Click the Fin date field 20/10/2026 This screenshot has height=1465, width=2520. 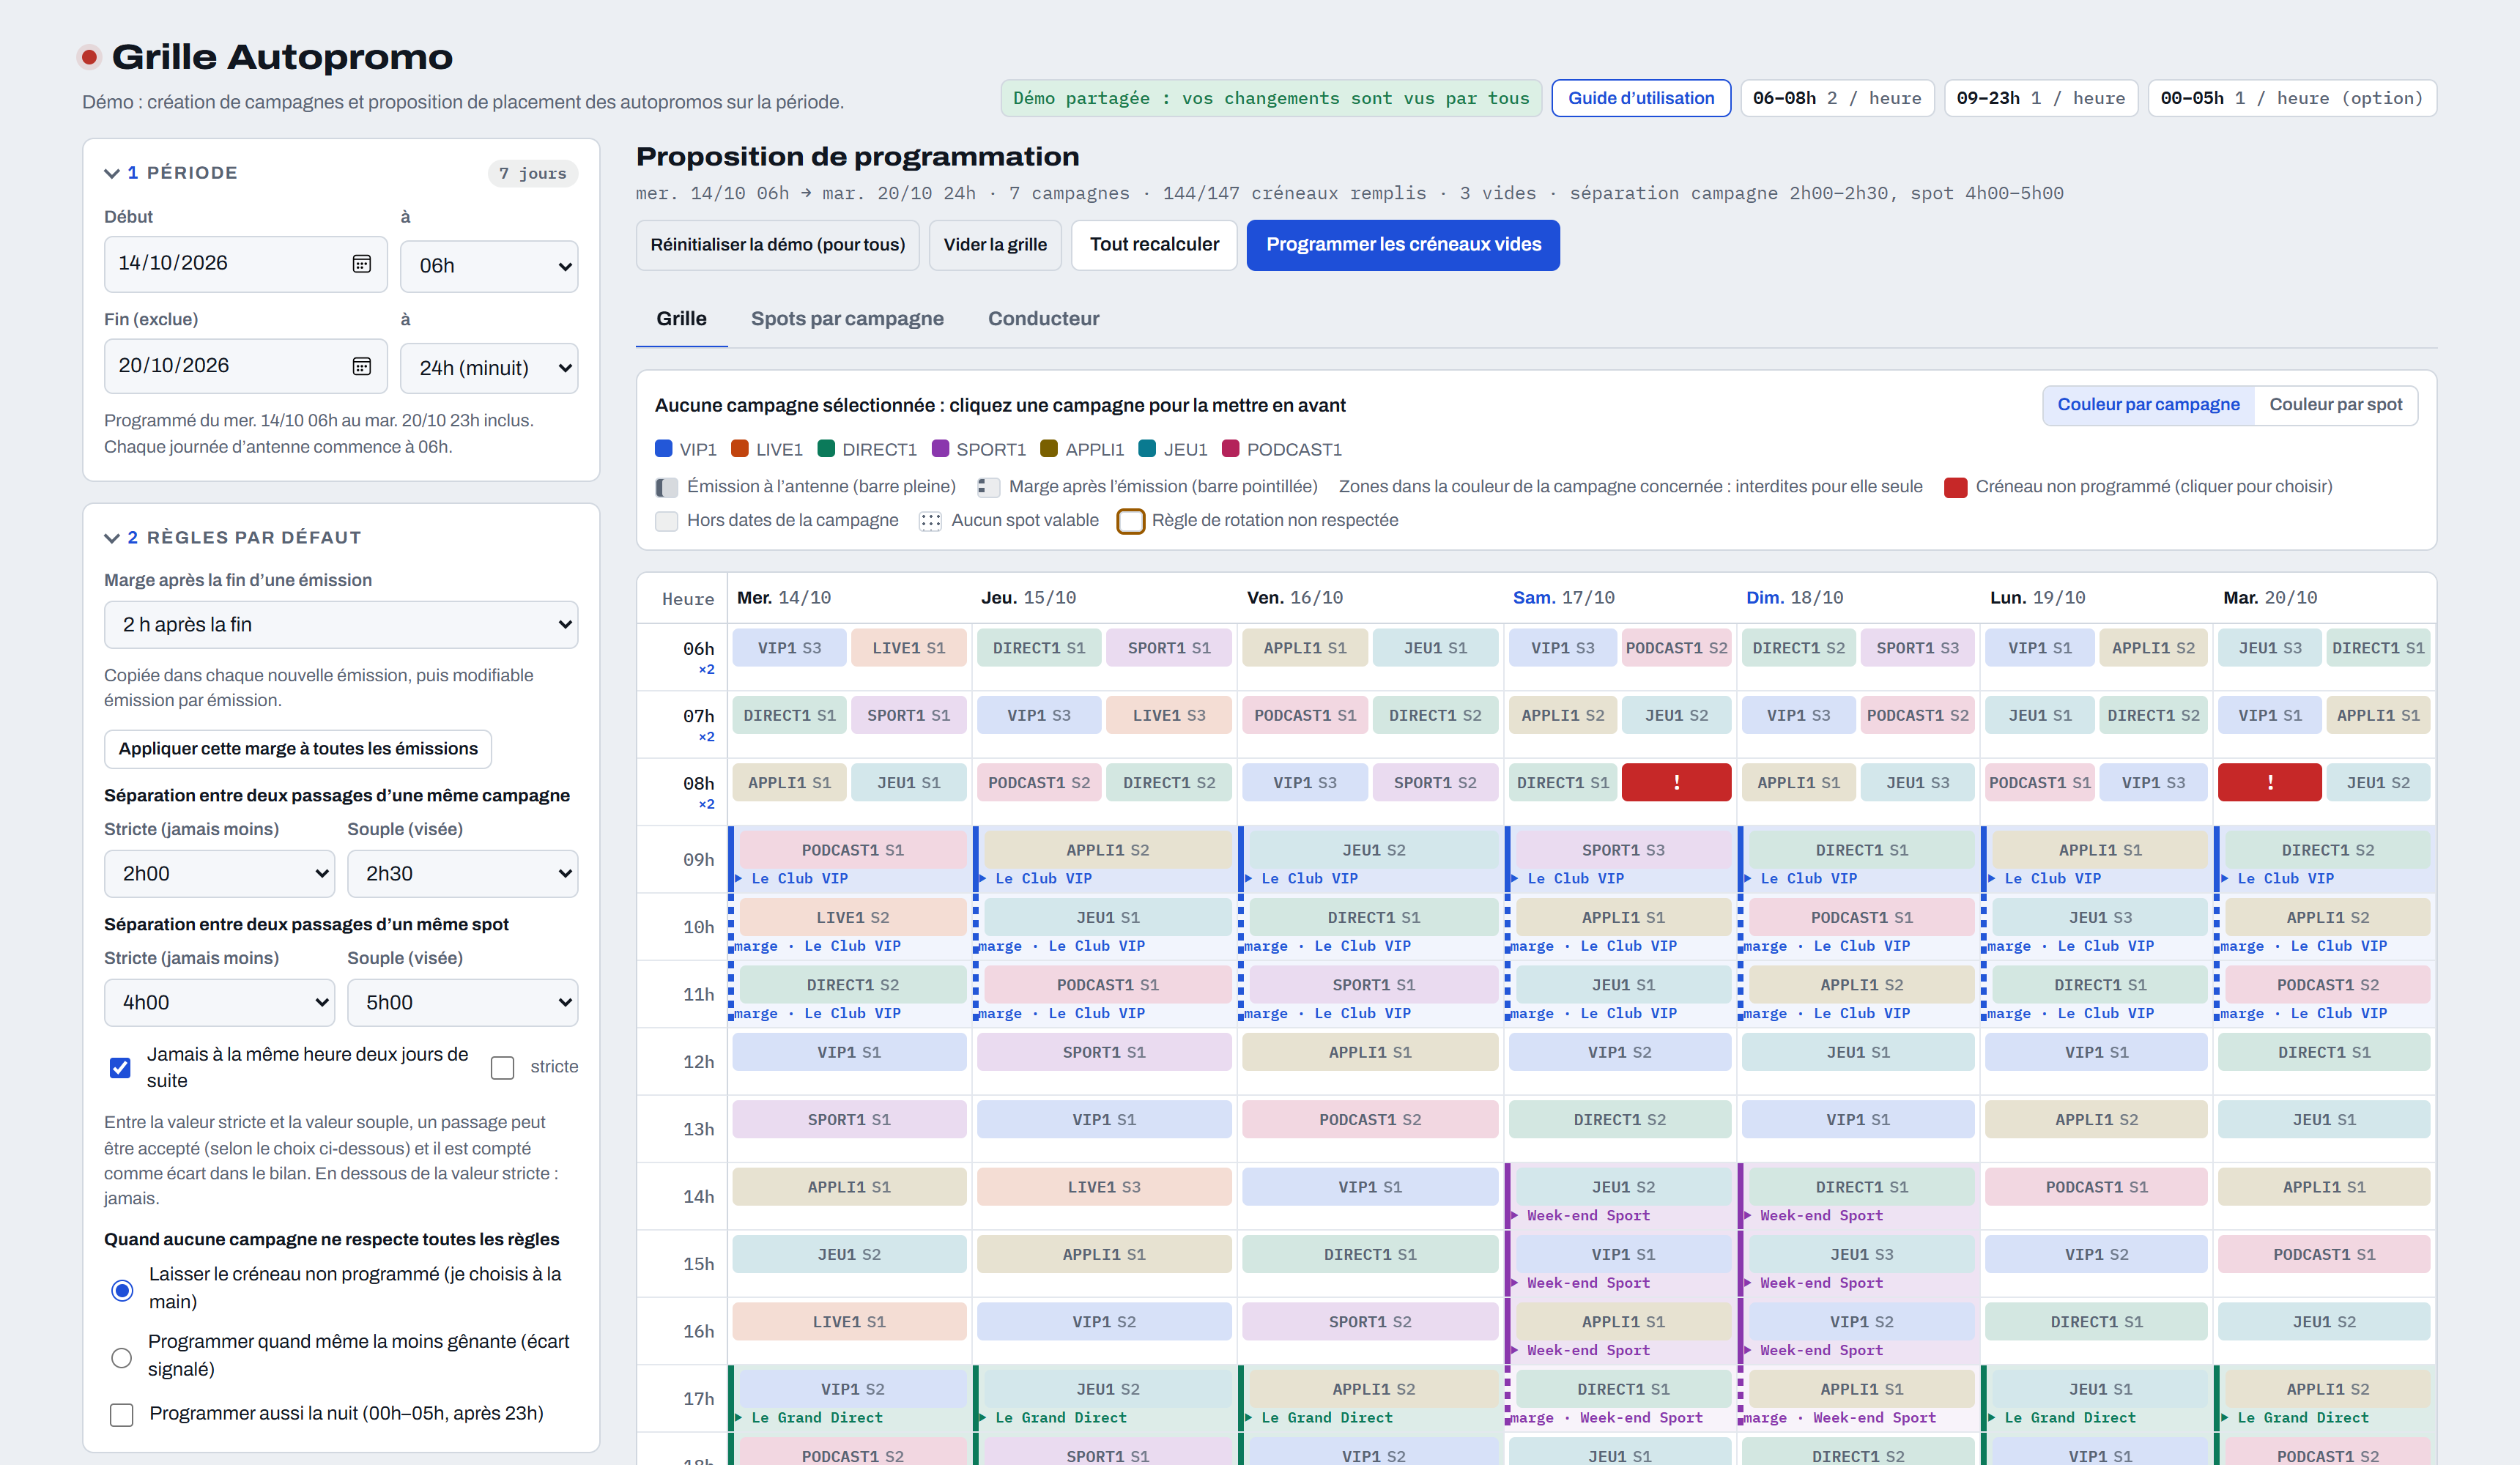click(x=245, y=366)
